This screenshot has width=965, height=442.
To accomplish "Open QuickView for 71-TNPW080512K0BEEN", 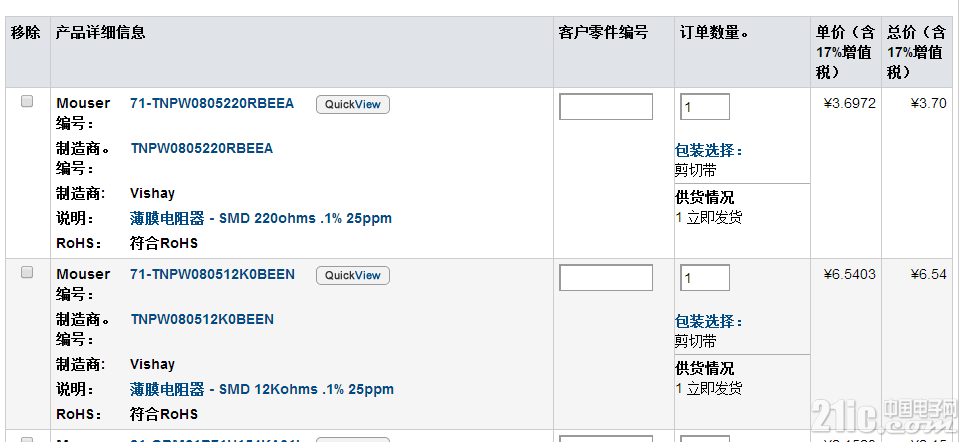I will pyautogui.click(x=353, y=275).
